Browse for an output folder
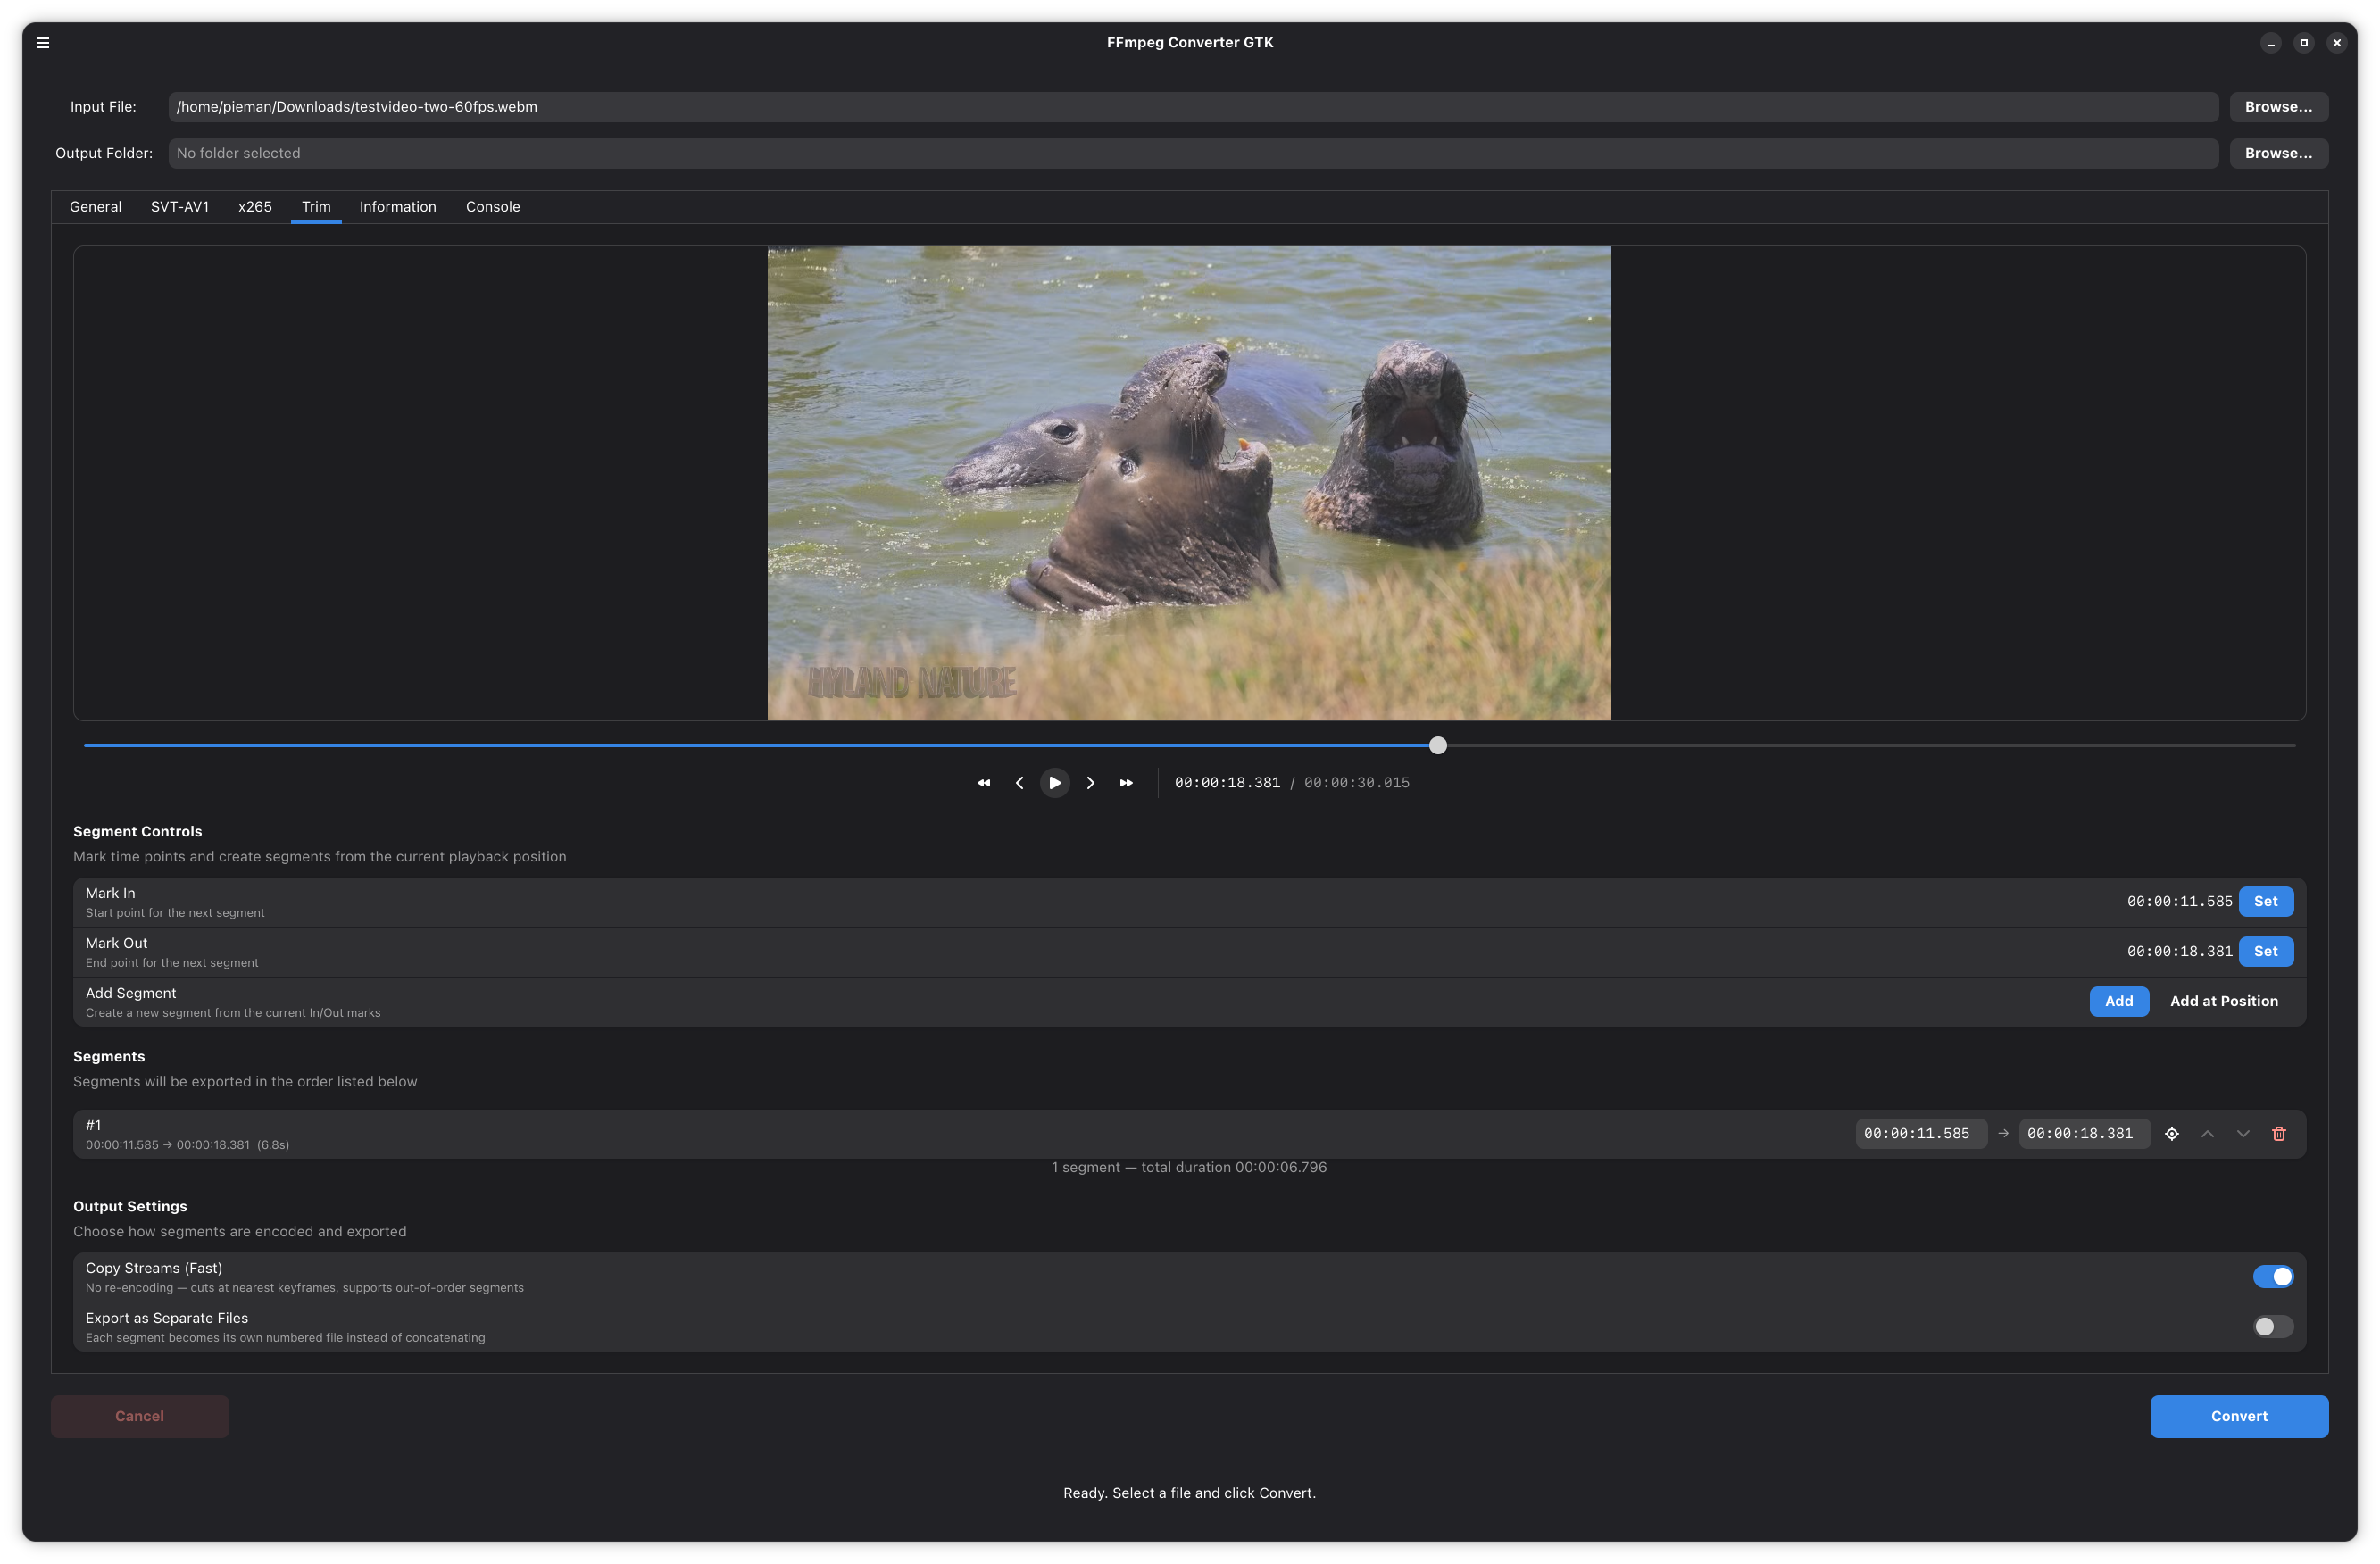Image resolution: width=2380 pixels, height=1564 pixels. (2277, 153)
